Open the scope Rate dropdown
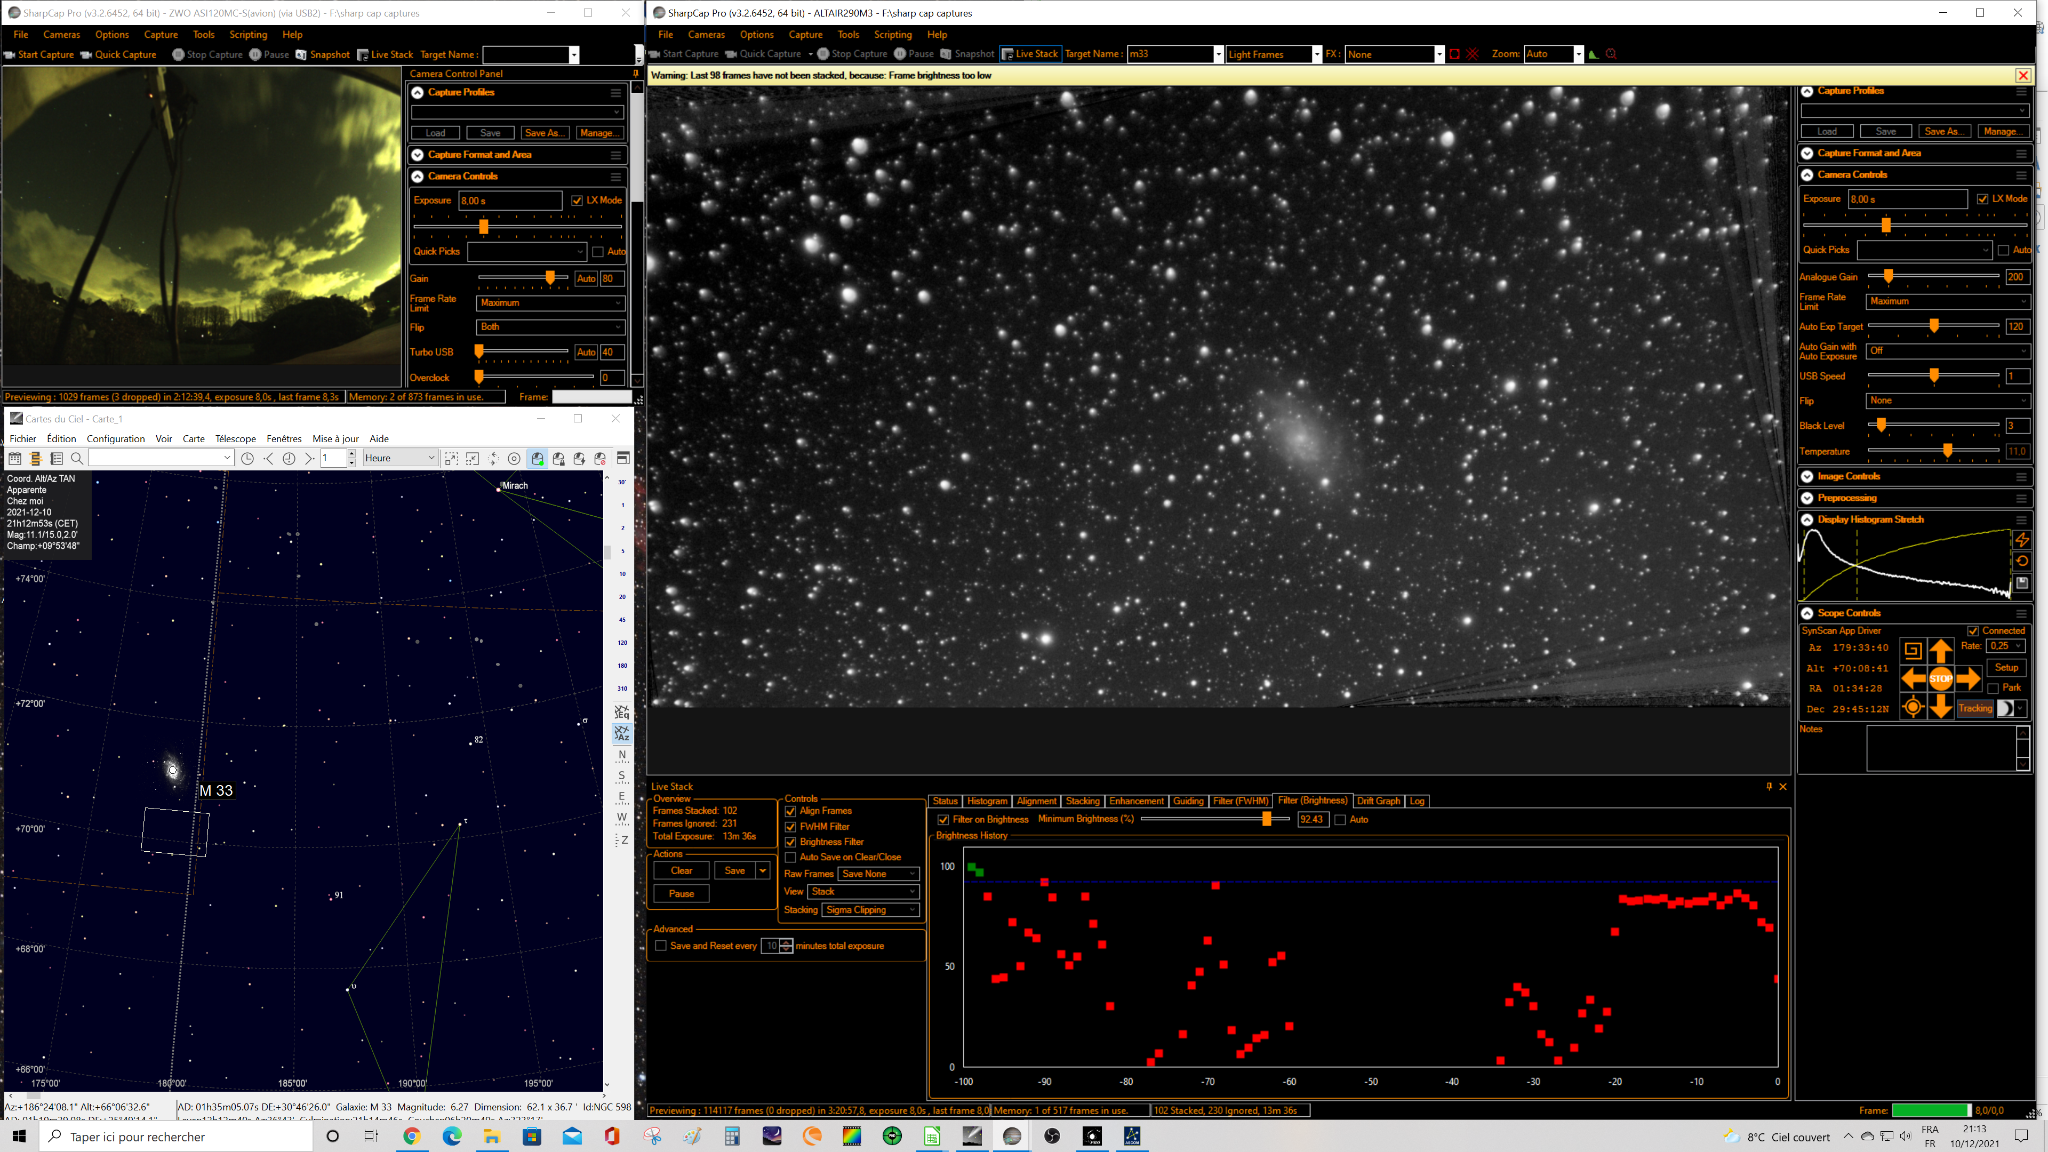Screen dimensions: 2048x1152 pyautogui.click(x=2006, y=646)
